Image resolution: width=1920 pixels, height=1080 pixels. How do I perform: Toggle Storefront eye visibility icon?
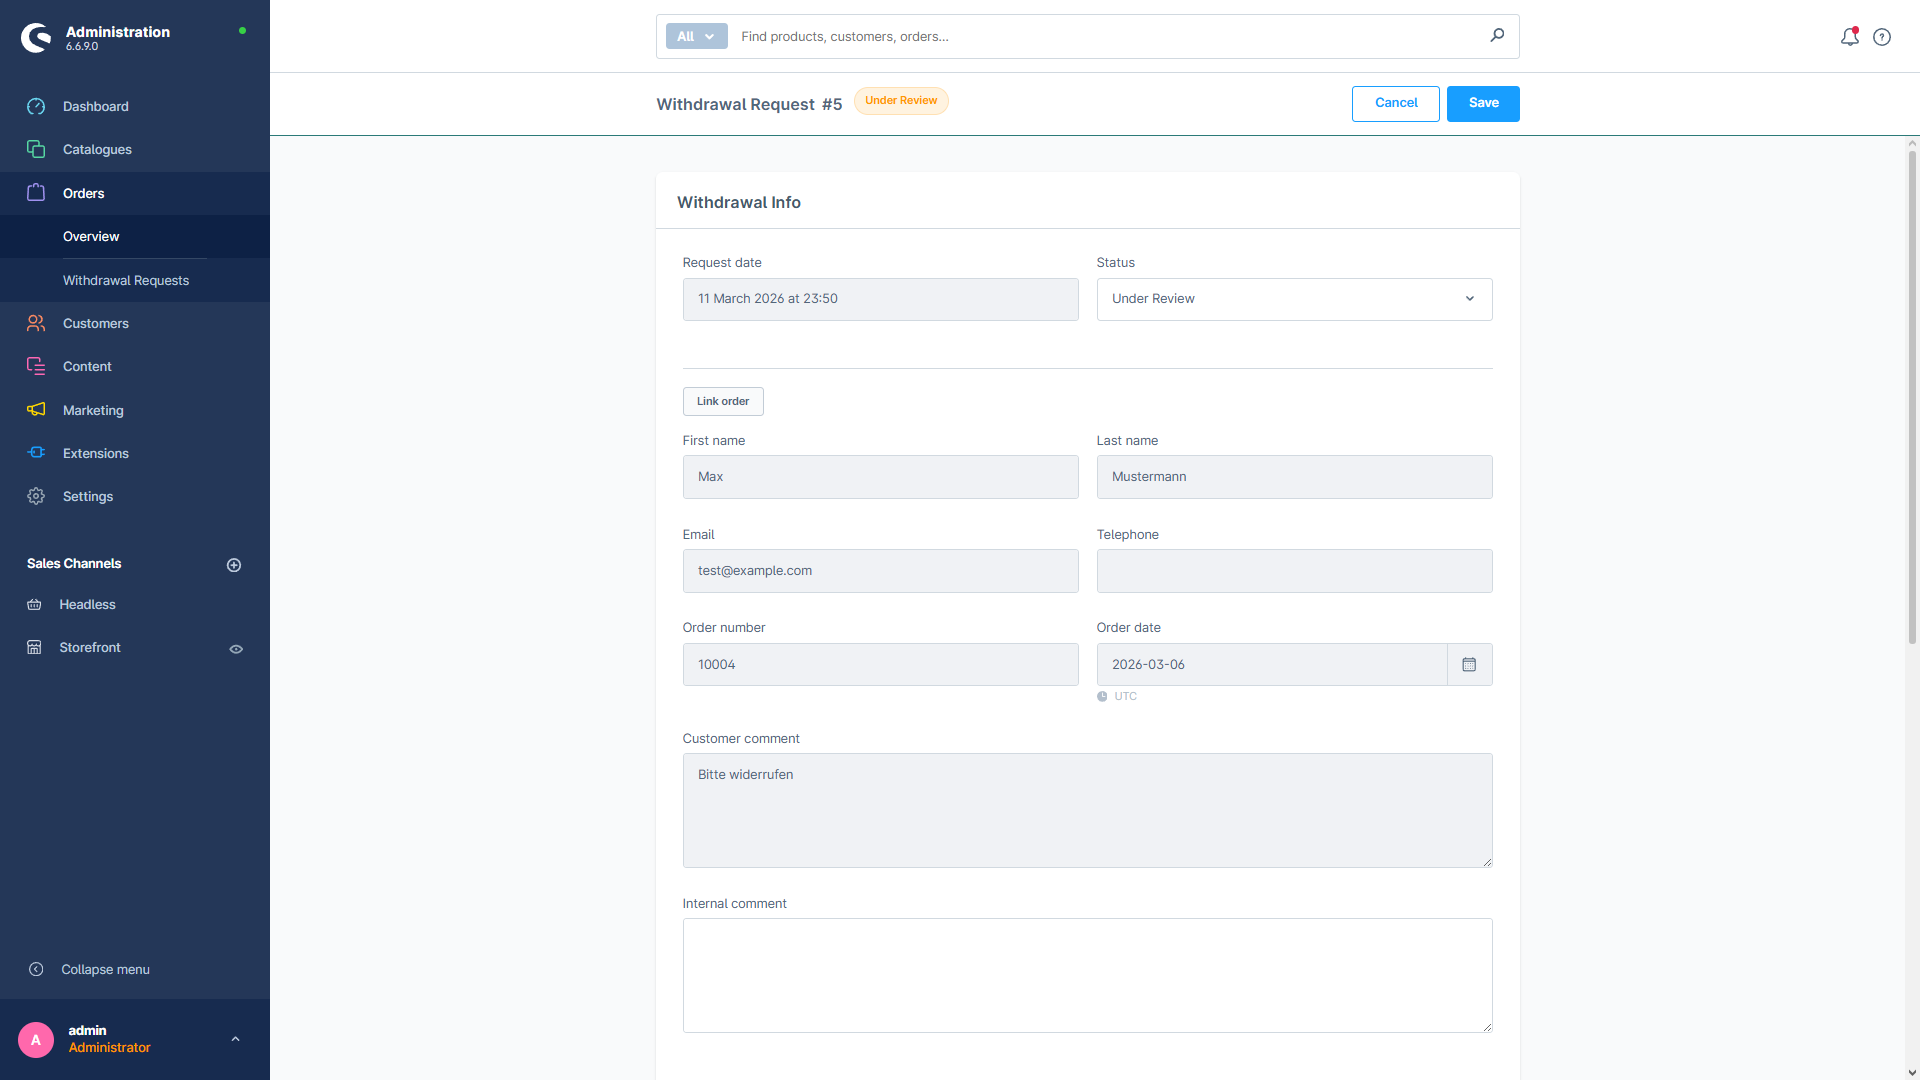236,649
